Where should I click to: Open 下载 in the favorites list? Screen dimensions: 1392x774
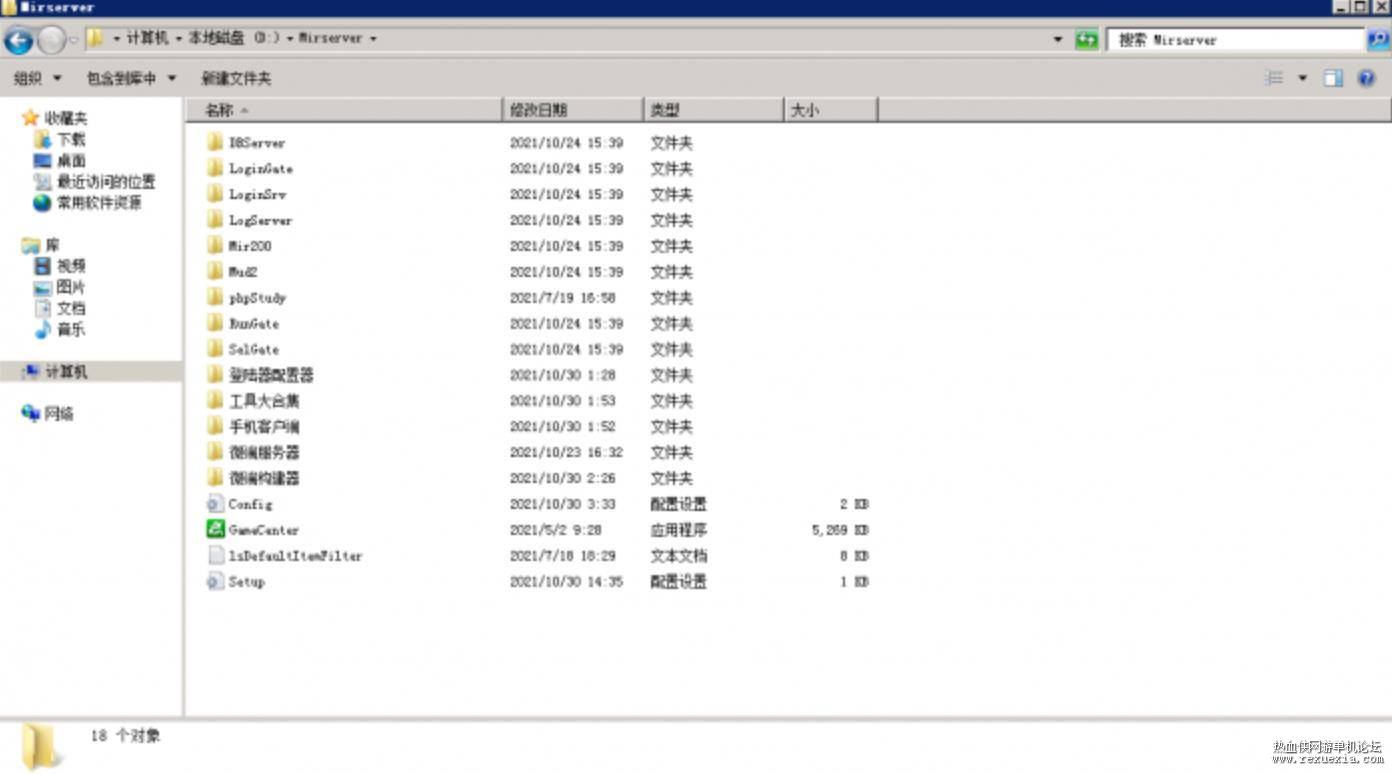[70, 139]
